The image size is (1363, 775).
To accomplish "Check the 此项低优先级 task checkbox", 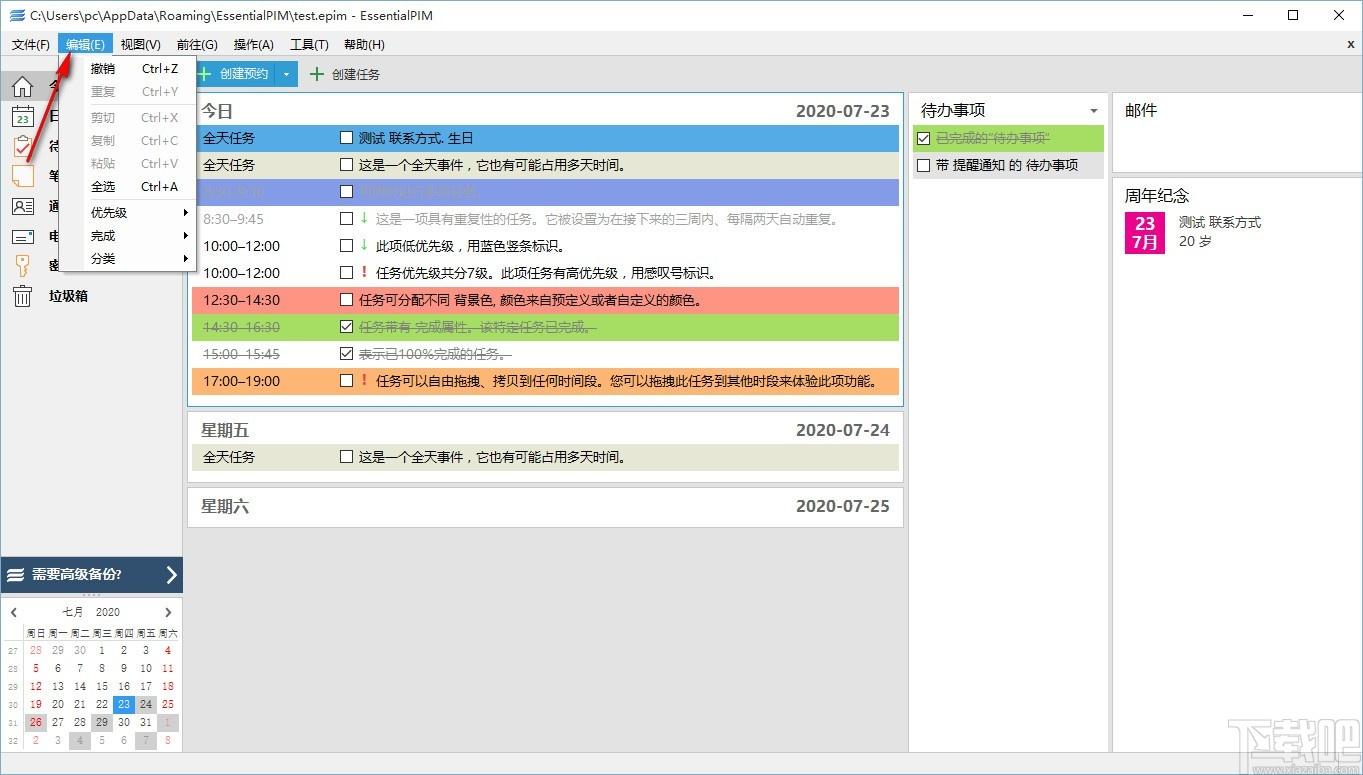I will click(x=346, y=245).
